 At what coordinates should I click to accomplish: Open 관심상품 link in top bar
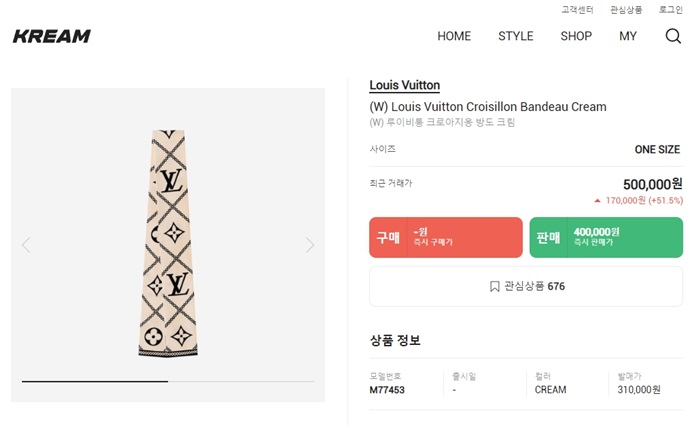(627, 10)
